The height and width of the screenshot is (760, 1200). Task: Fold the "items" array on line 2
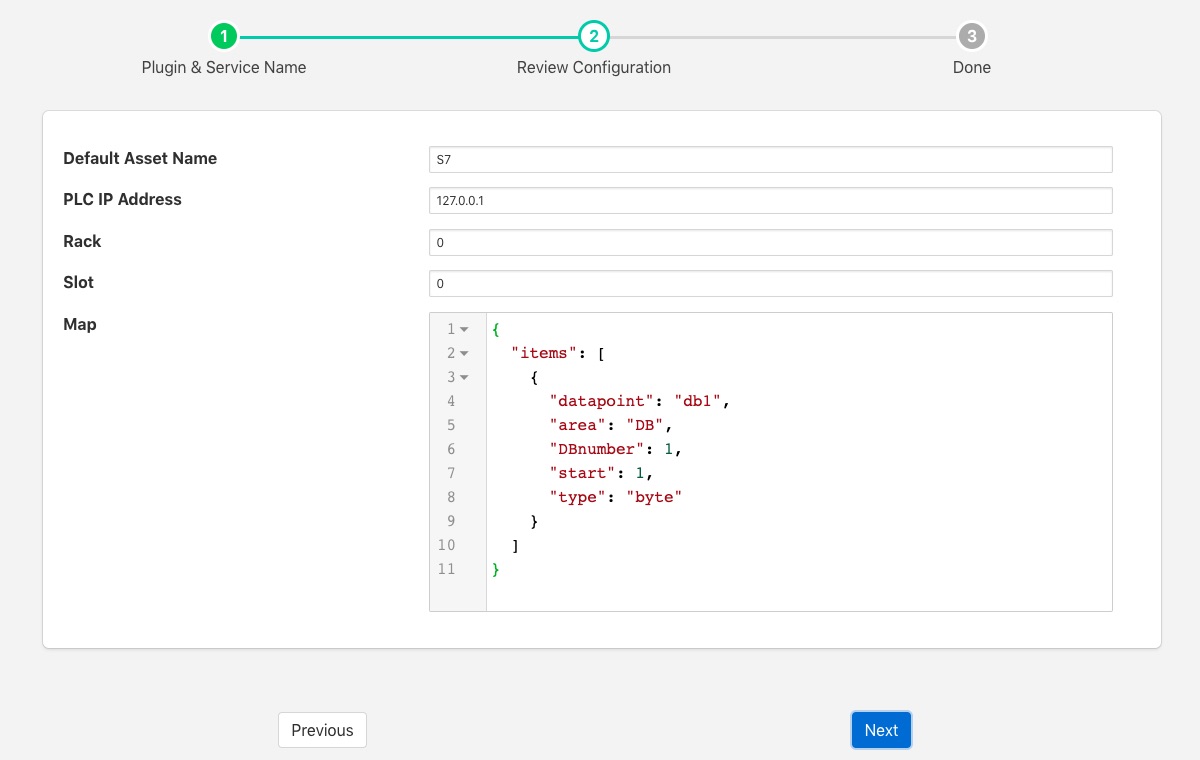464,354
